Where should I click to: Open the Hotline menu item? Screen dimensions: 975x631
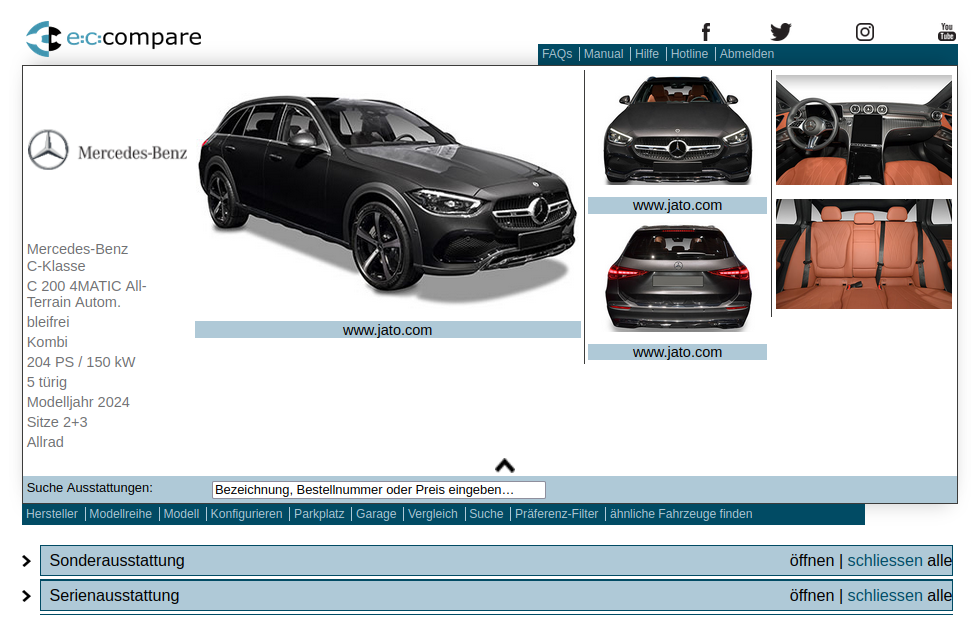click(x=689, y=54)
